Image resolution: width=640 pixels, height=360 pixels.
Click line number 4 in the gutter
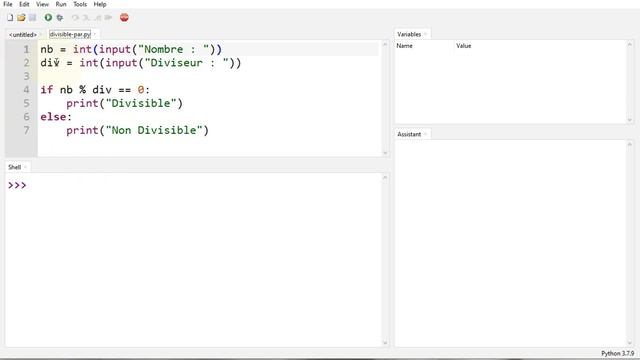pyautogui.click(x=27, y=90)
